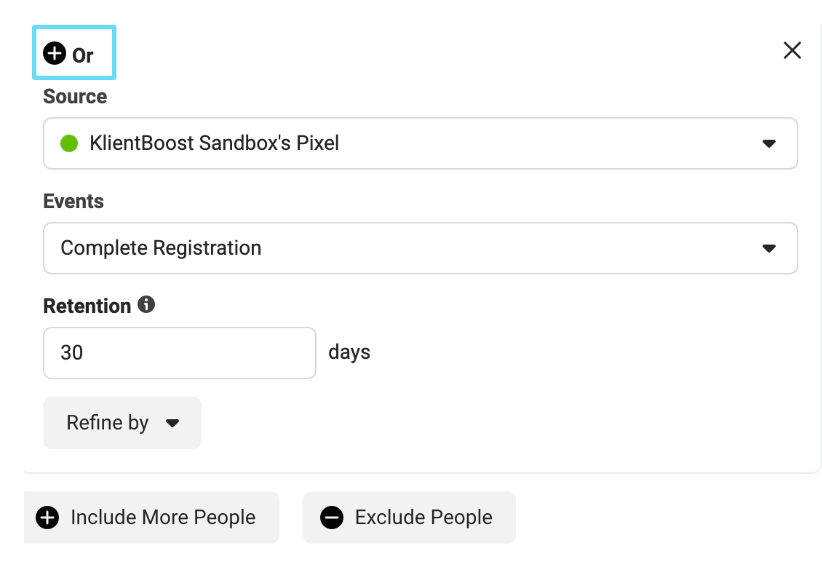The width and height of the screenshot is (822, 561).
Task: Click the Events dropdown caret
Action: tap(769, 249)
